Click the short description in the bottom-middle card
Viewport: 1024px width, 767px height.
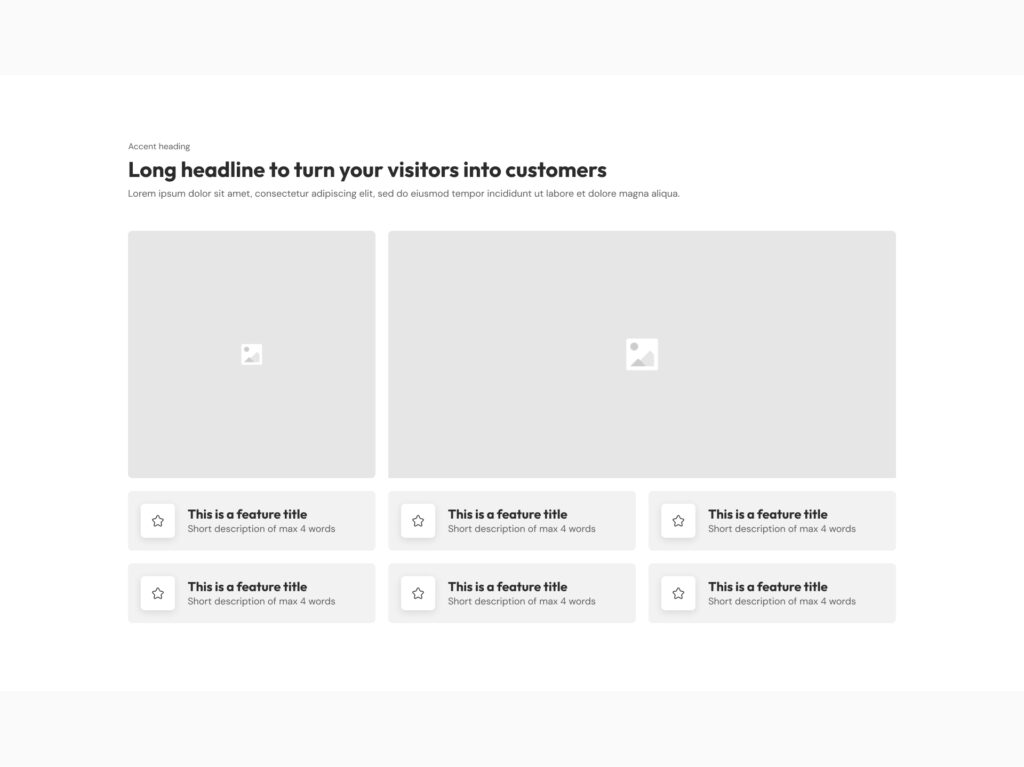pyautogui.click(x=521, y=602)
